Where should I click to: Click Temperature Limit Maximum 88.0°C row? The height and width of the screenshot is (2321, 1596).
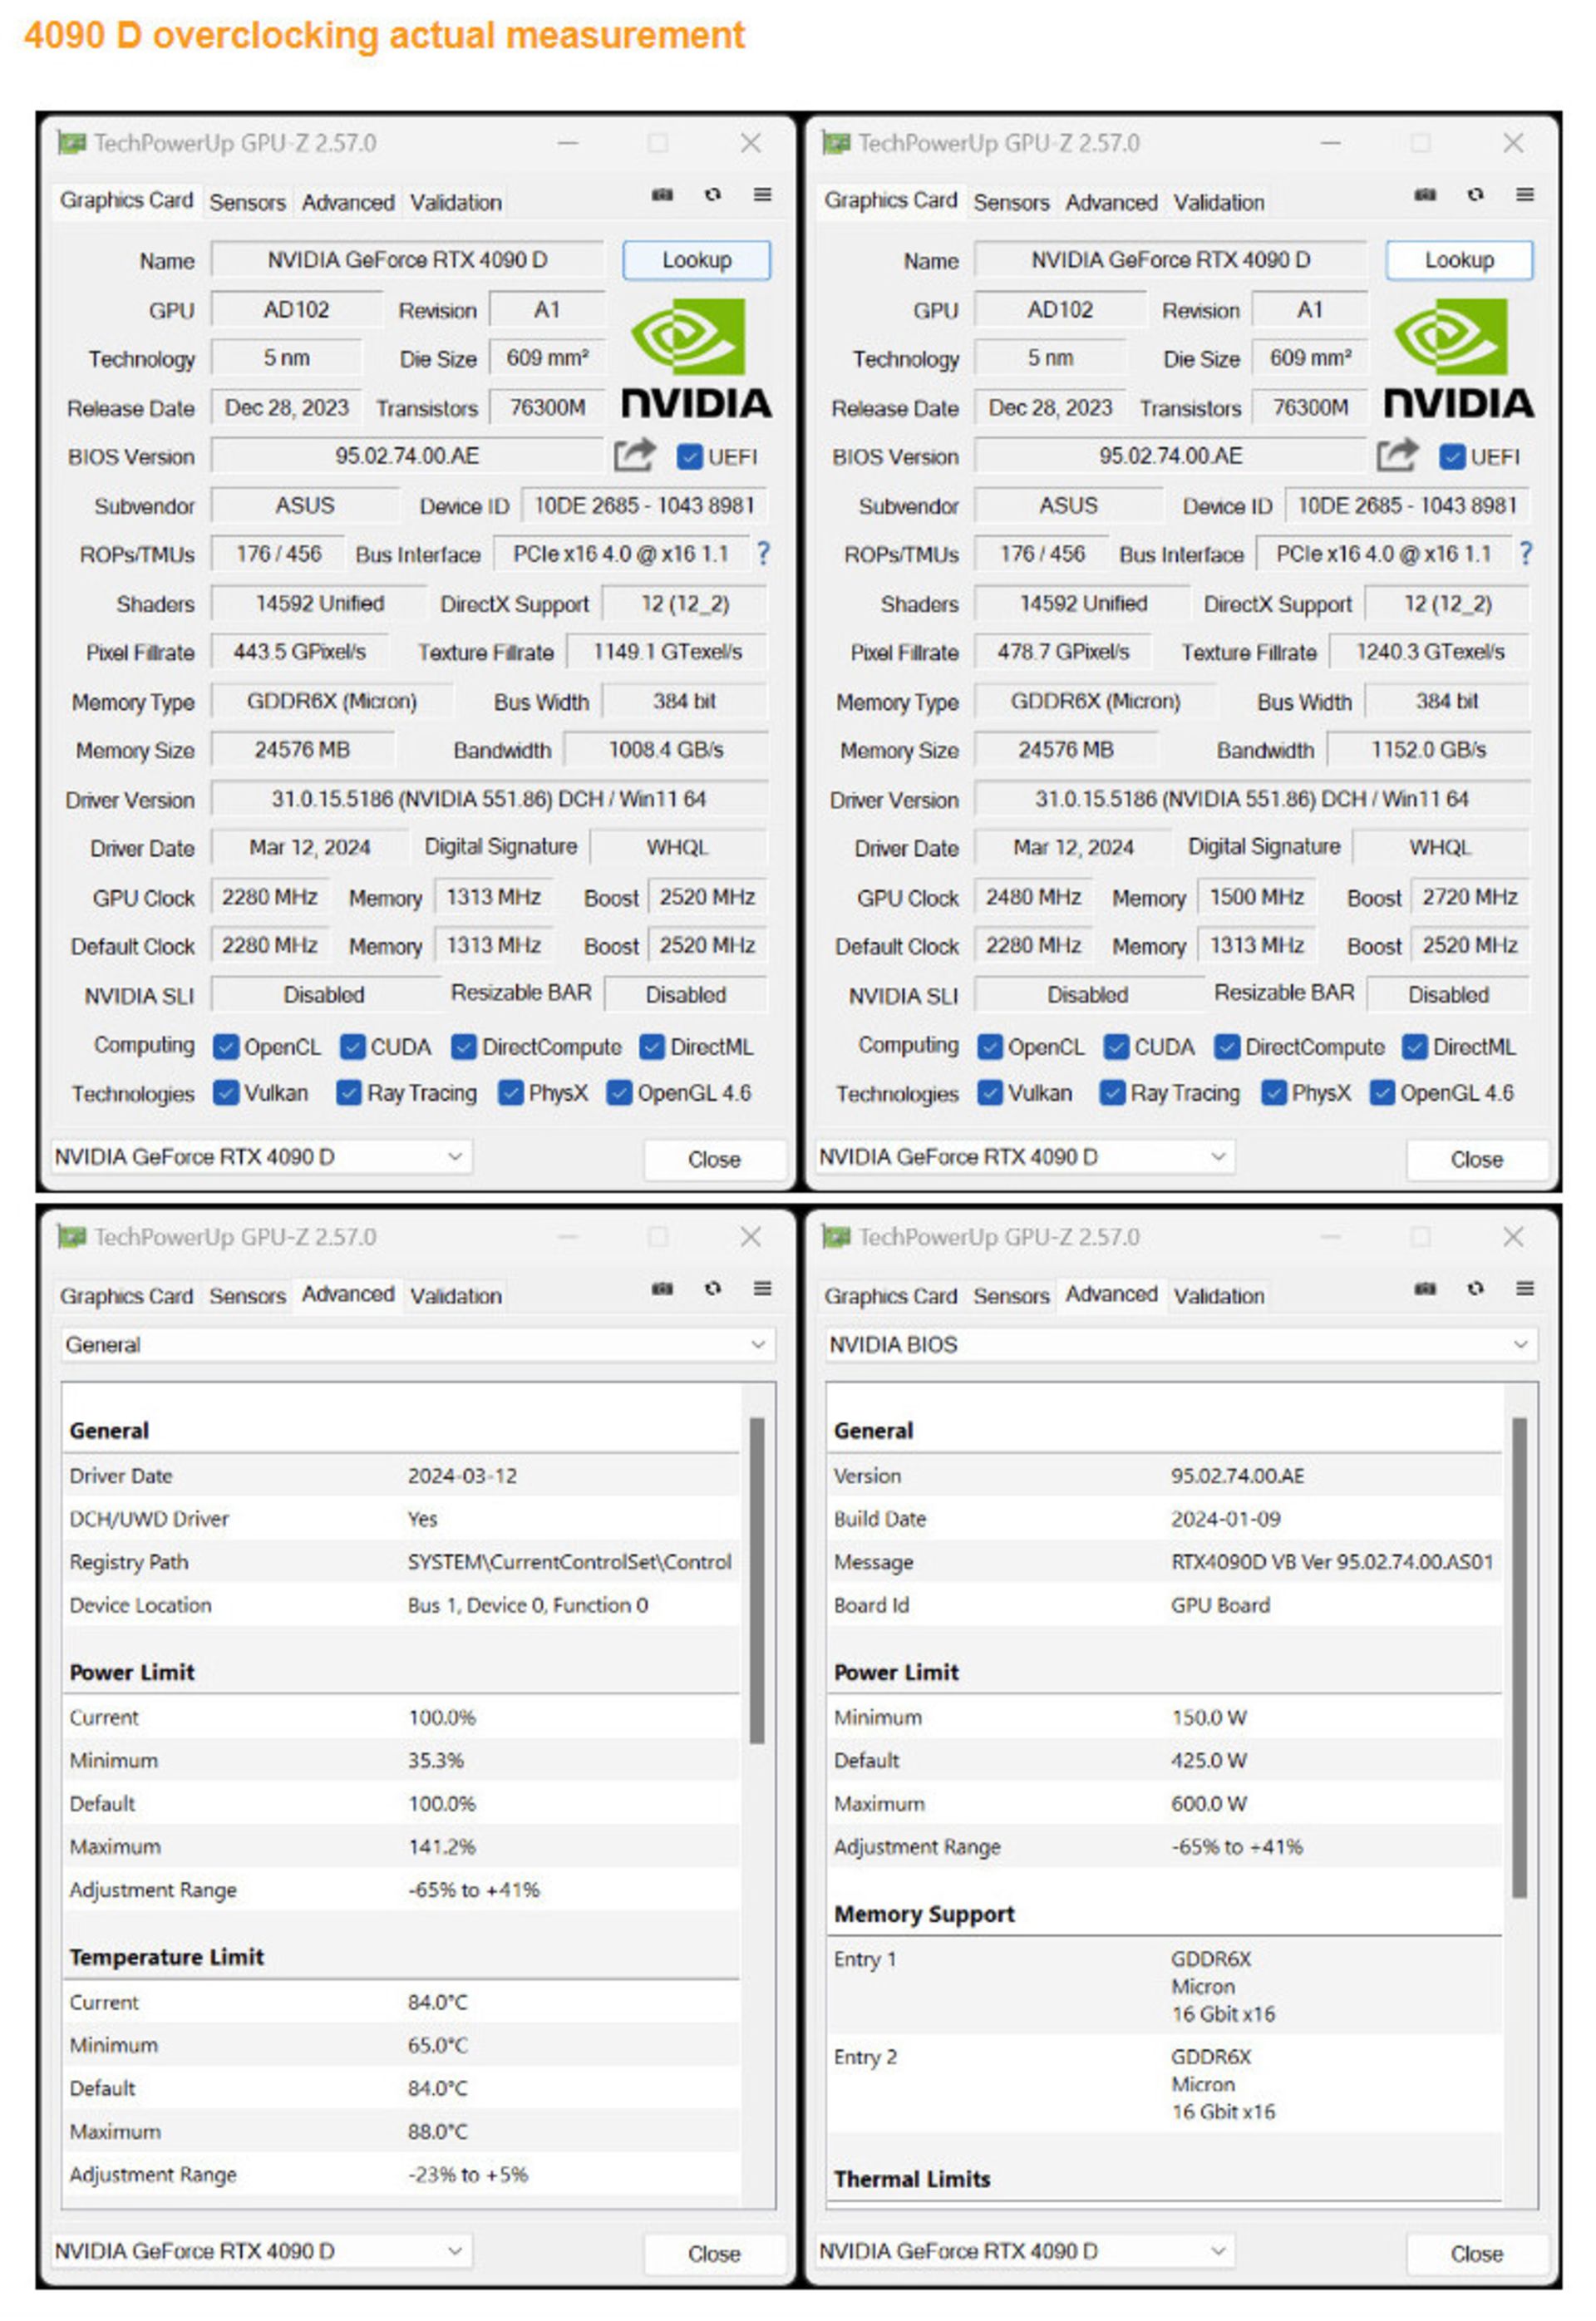click(401, 2132)
